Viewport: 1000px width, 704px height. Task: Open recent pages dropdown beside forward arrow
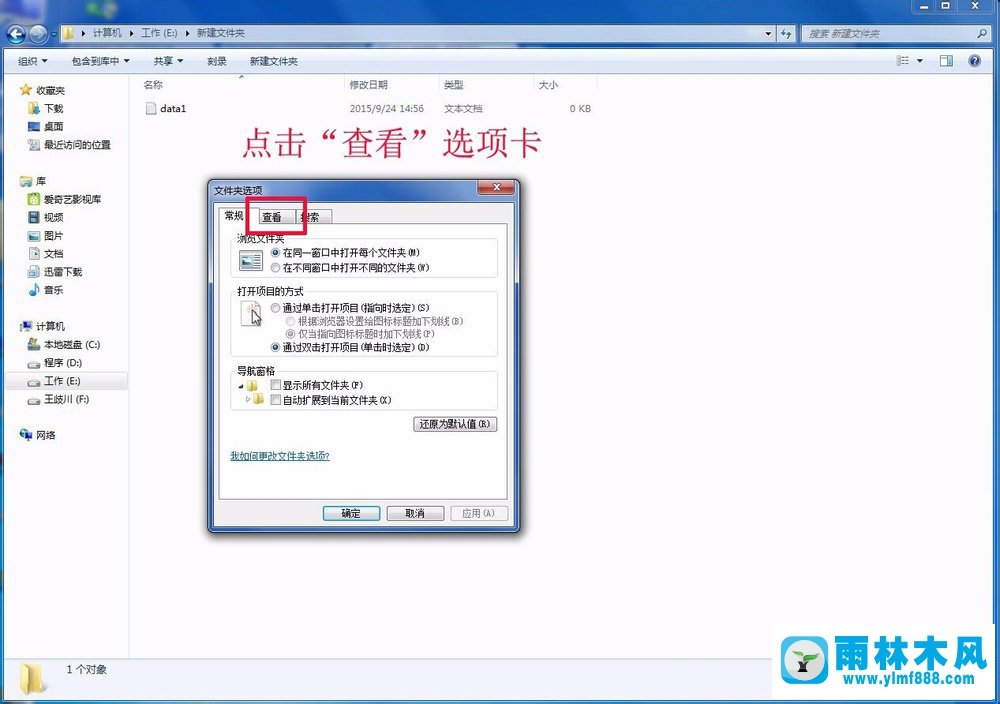click(x=54, y=34)
